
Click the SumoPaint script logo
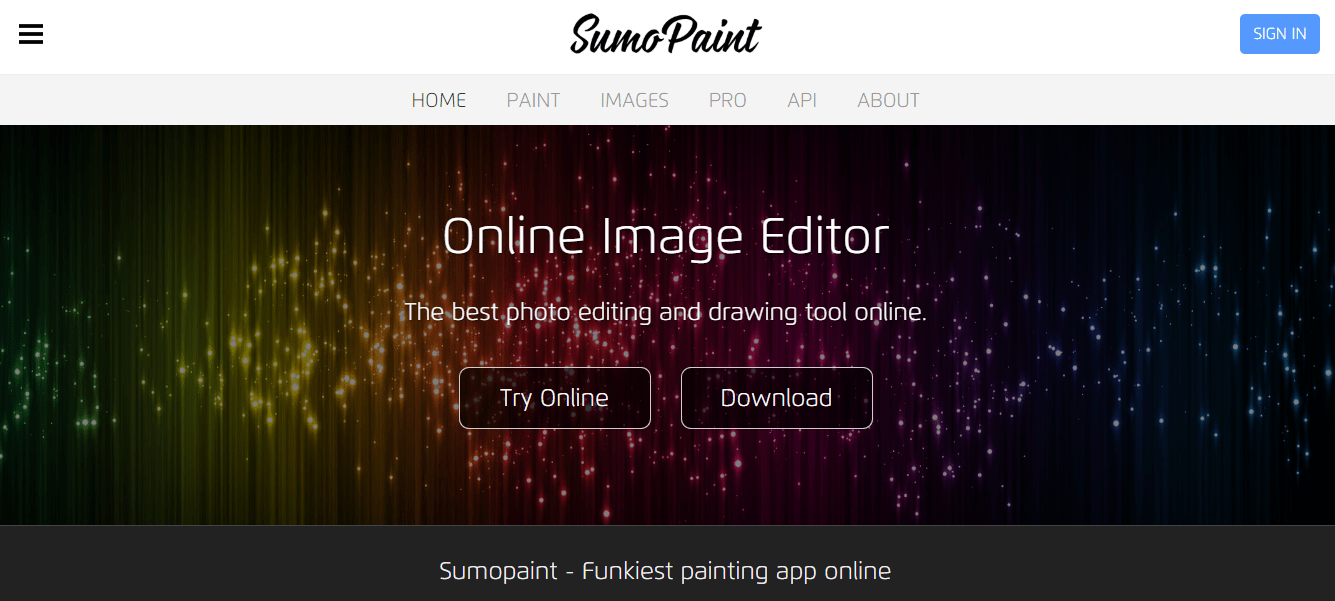tap(666, 35)
